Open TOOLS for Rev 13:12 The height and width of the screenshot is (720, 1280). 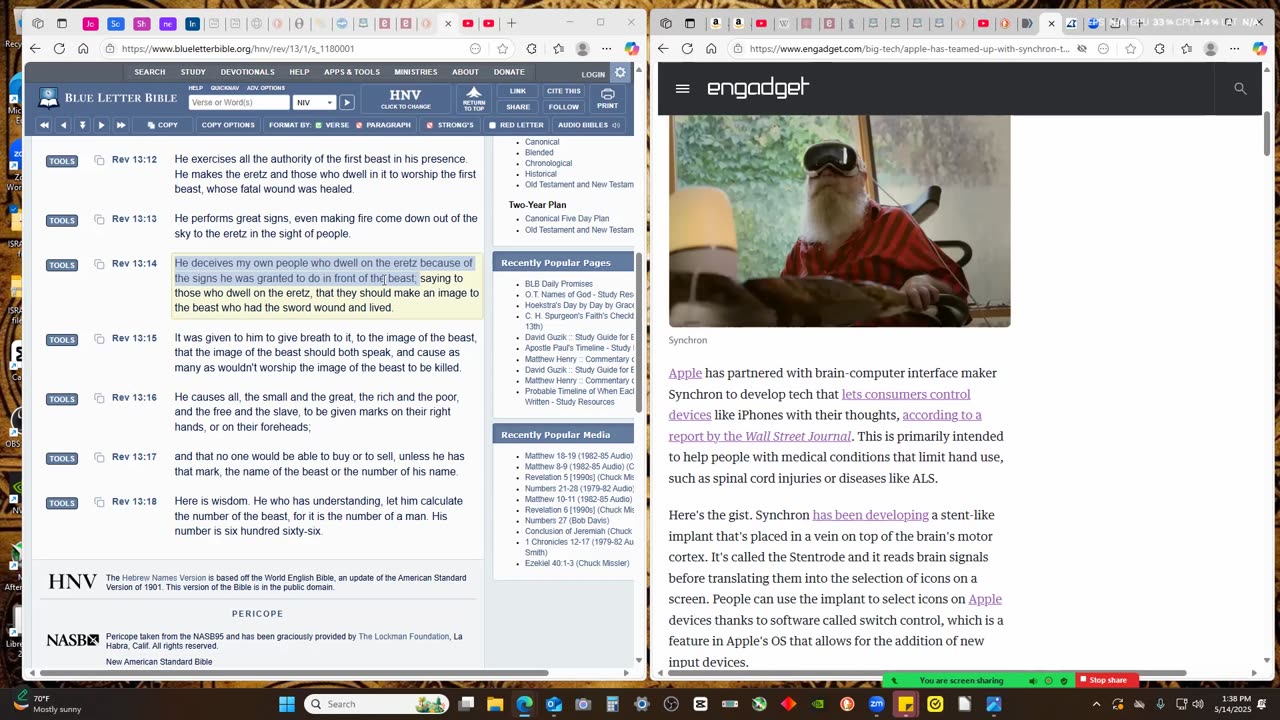click(x=62, y=161)
